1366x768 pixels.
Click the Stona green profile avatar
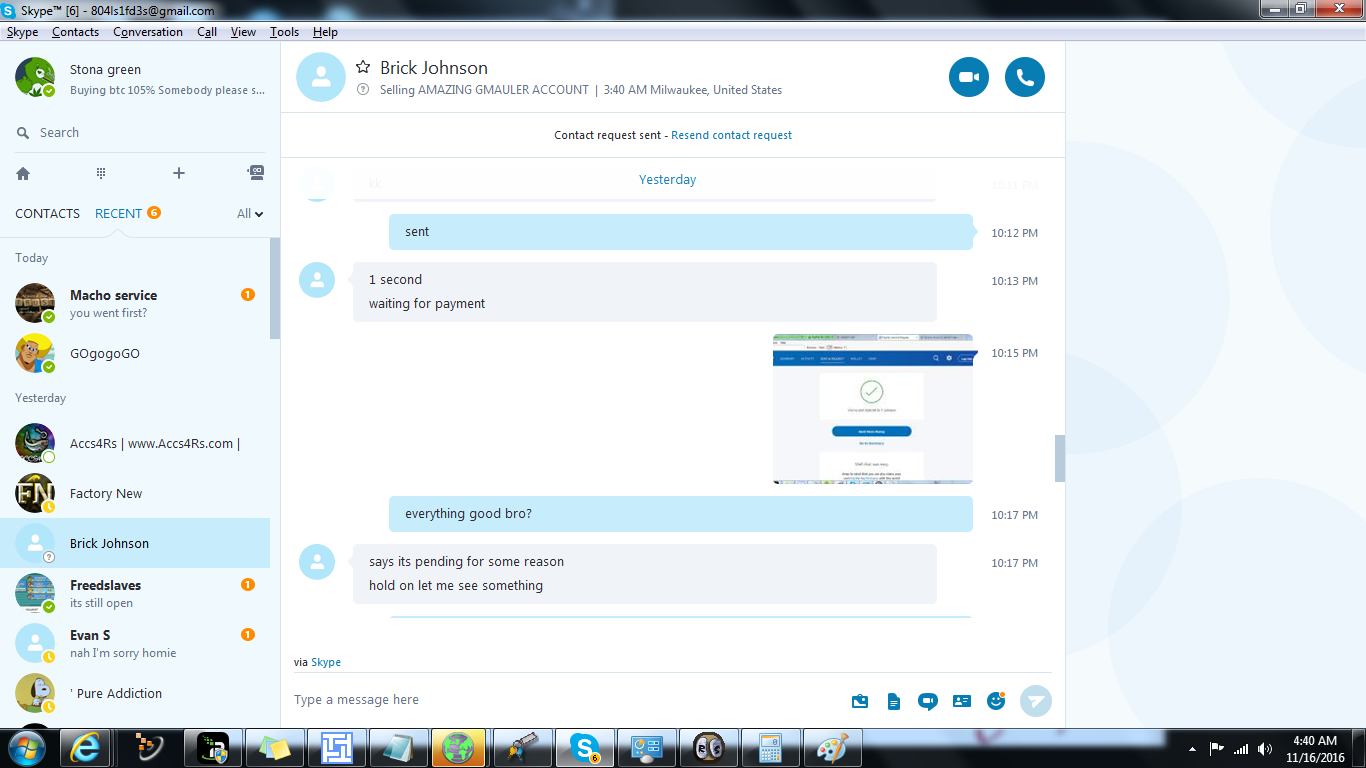(x=35, y=77)
